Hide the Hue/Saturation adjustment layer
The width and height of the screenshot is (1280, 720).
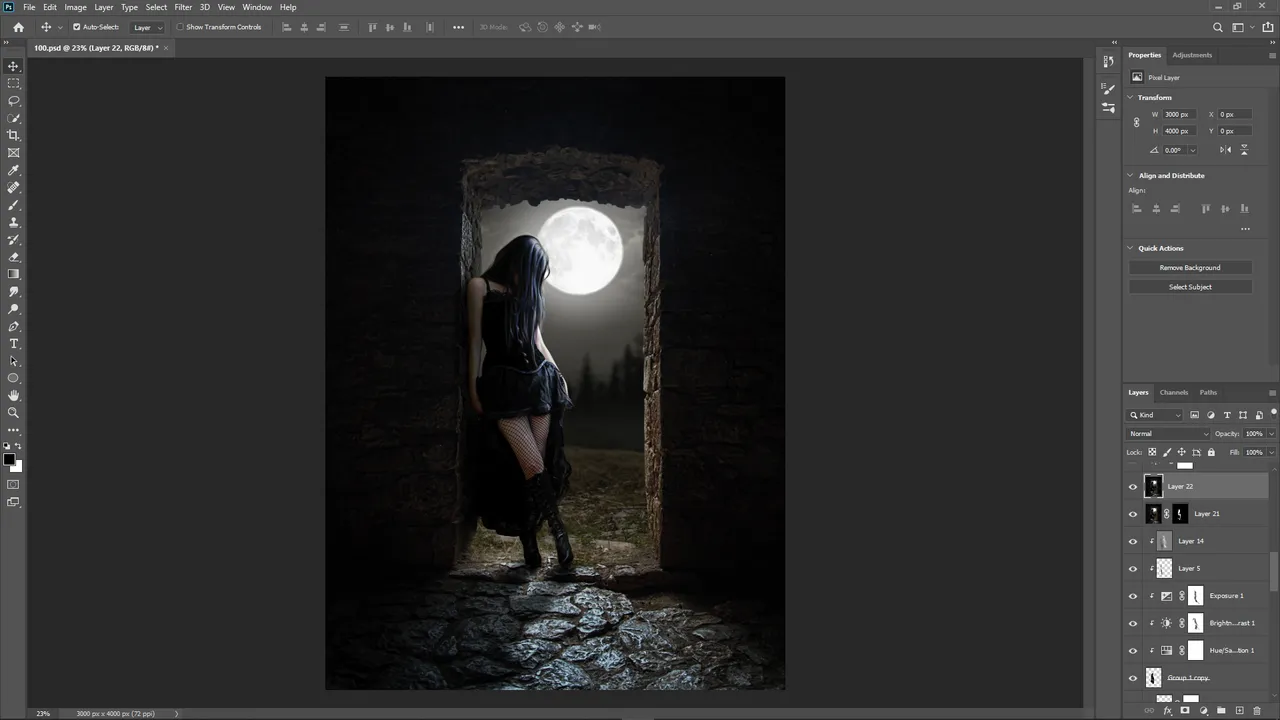tap(1133, 651)
